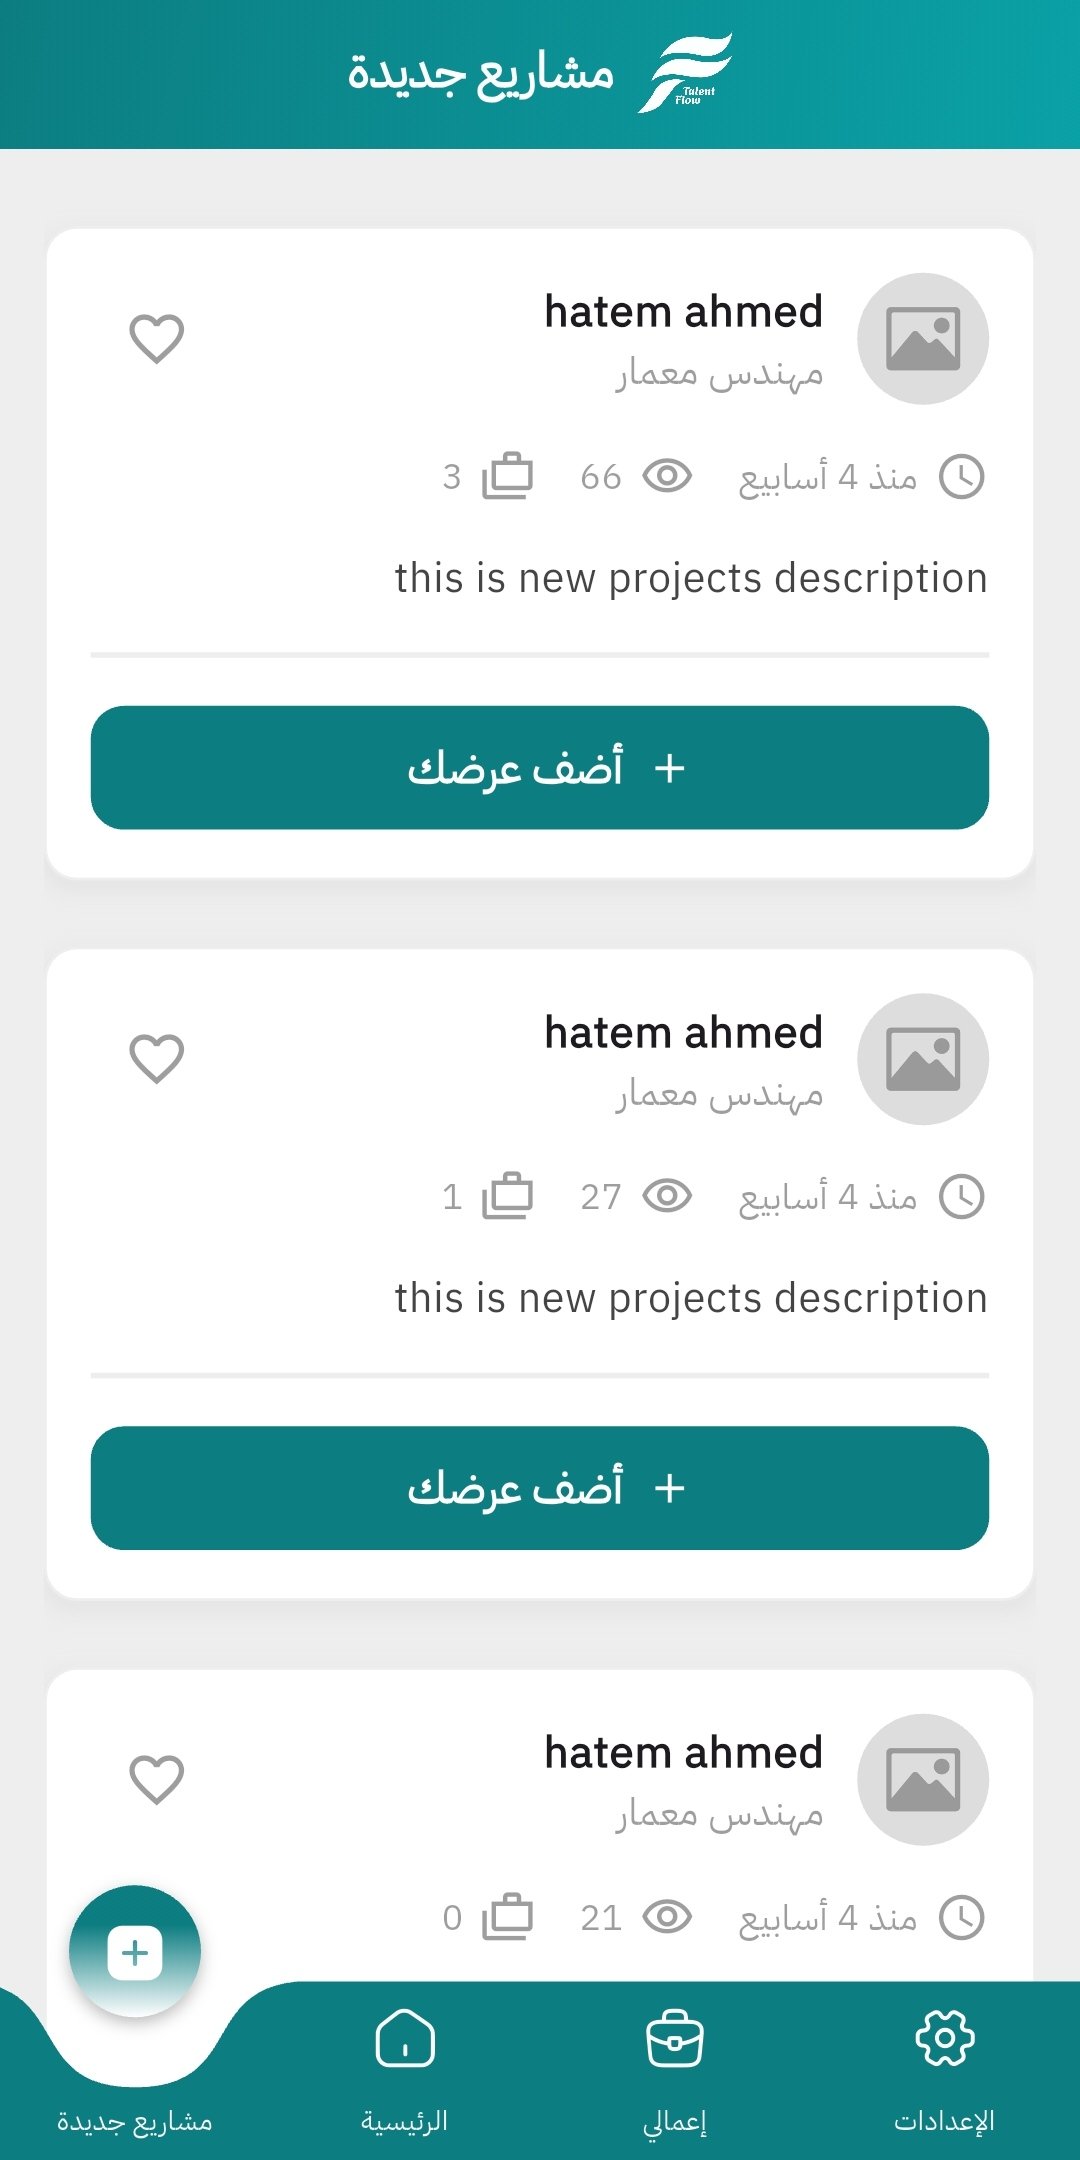Click the third card's hatem ahmed name

[683, 1753]
